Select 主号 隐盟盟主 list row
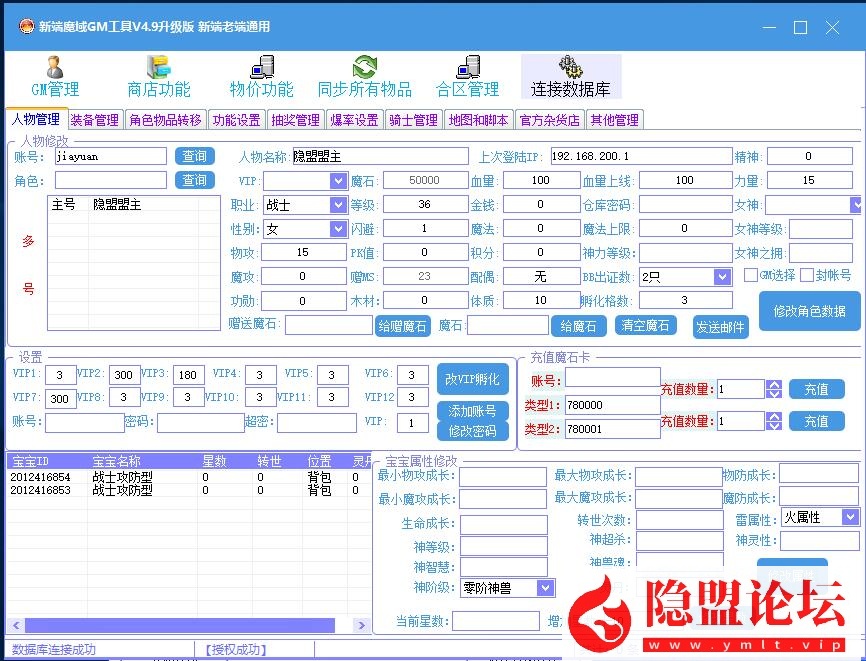Image resolution: width=866 pixels, height=661 pixels. tap(134, 205)
